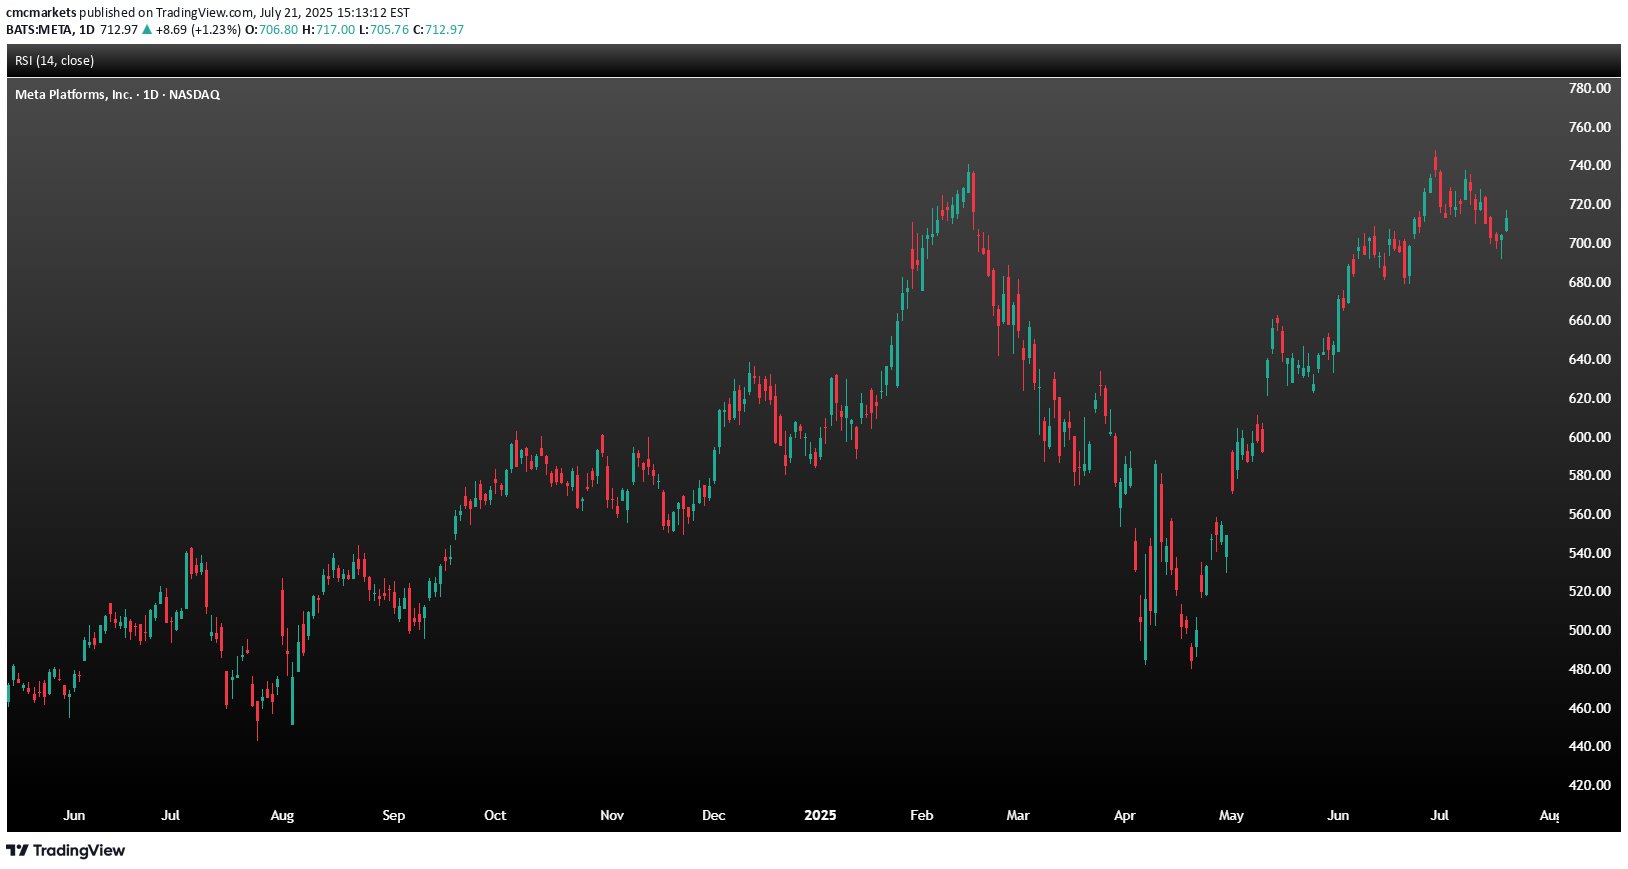Click the 700.00 price axis label
The height and width of the screenshot is (869, 1628).
click(x=1590, y=243)
